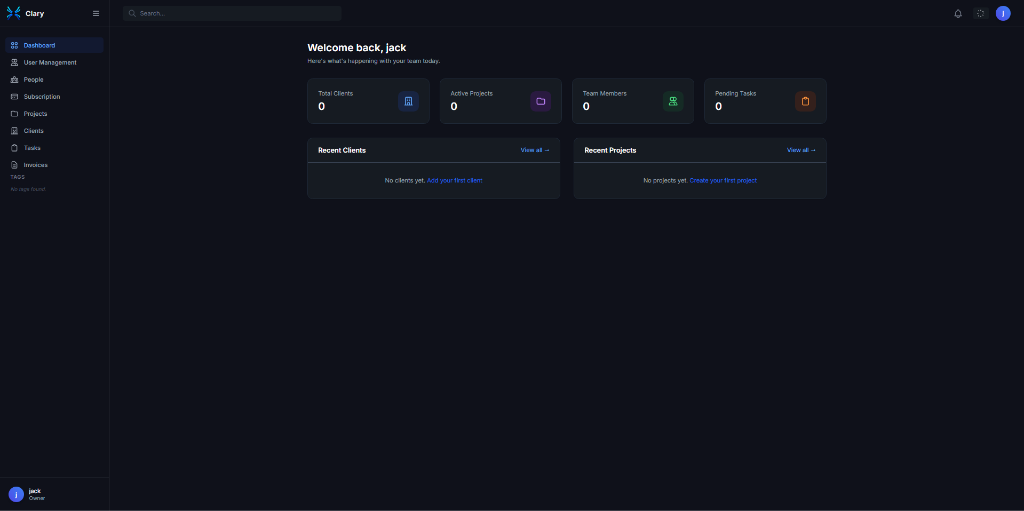Image resolution: width=1024 pixels, height=511 pixels.
Task: Click "Create your first project" link
Action: click(723, 180)
